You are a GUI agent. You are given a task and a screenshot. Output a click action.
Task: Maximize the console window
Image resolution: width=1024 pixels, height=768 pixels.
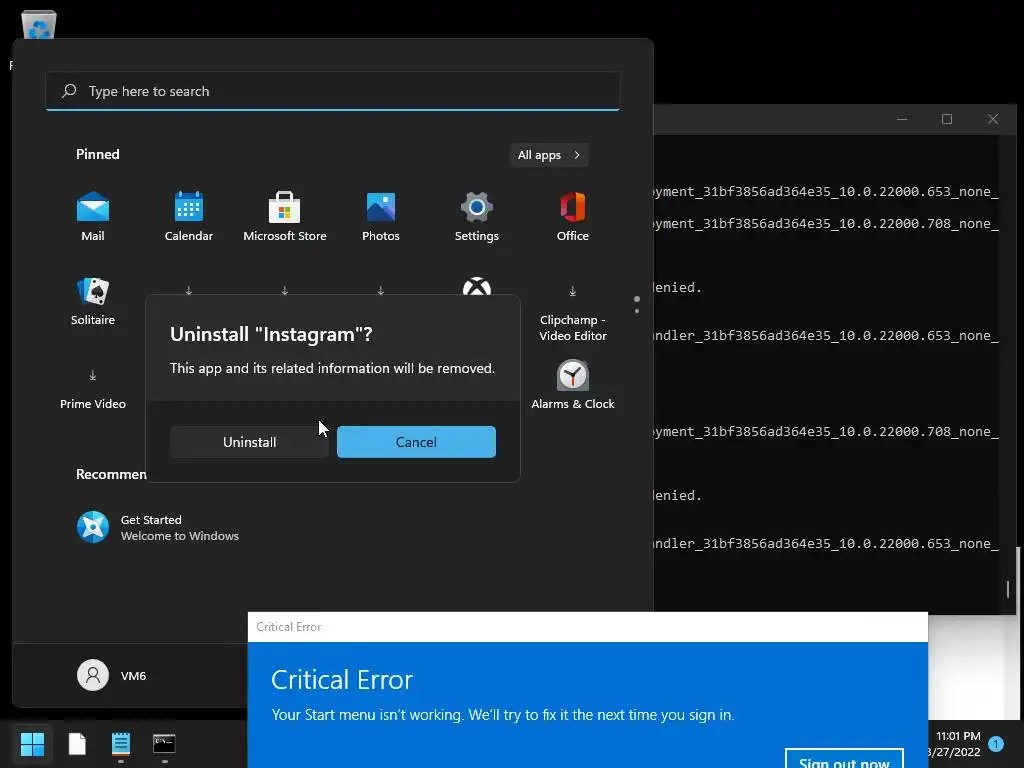(947, 119)
